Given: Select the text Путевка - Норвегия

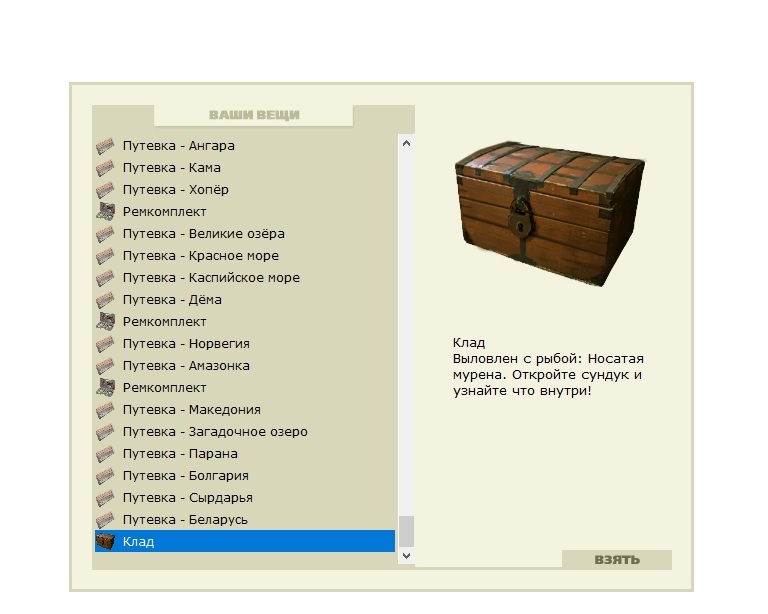Looking at the screenshot, I should click(x=186, y=344).
